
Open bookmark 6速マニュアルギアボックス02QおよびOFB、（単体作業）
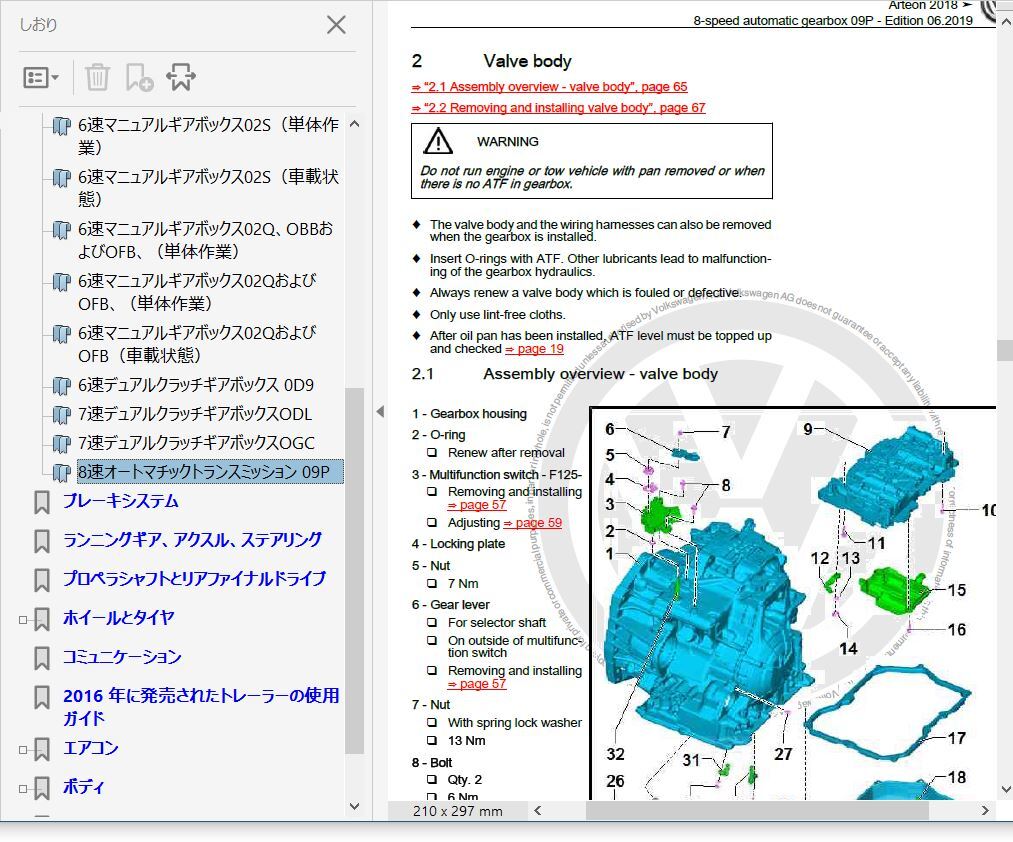tap(197, 291)
